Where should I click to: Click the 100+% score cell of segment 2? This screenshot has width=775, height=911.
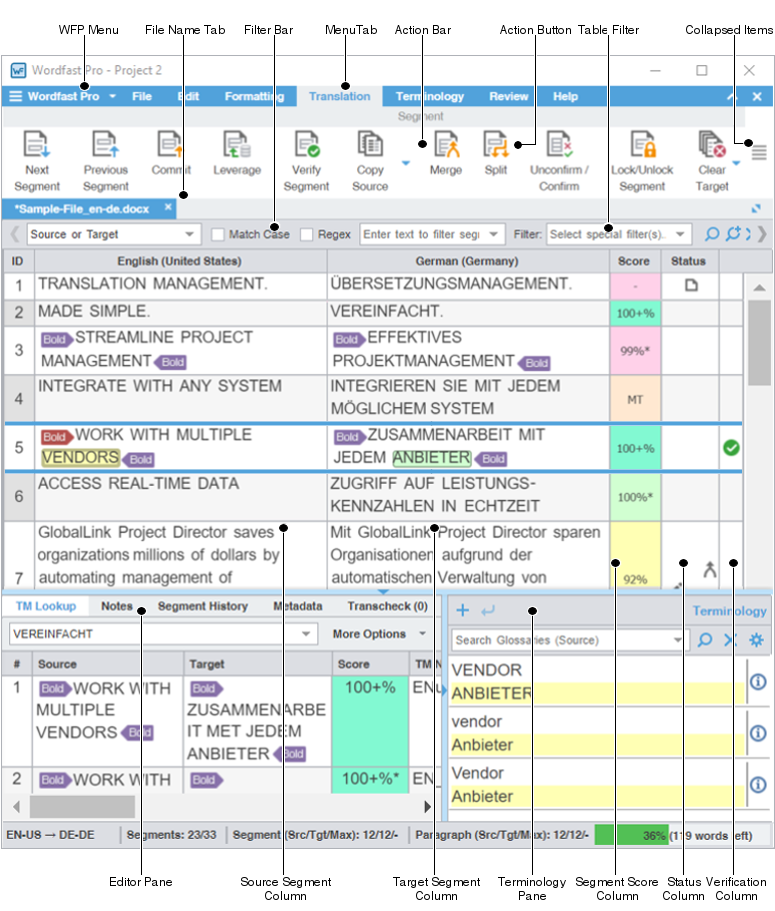click(635, 313)
